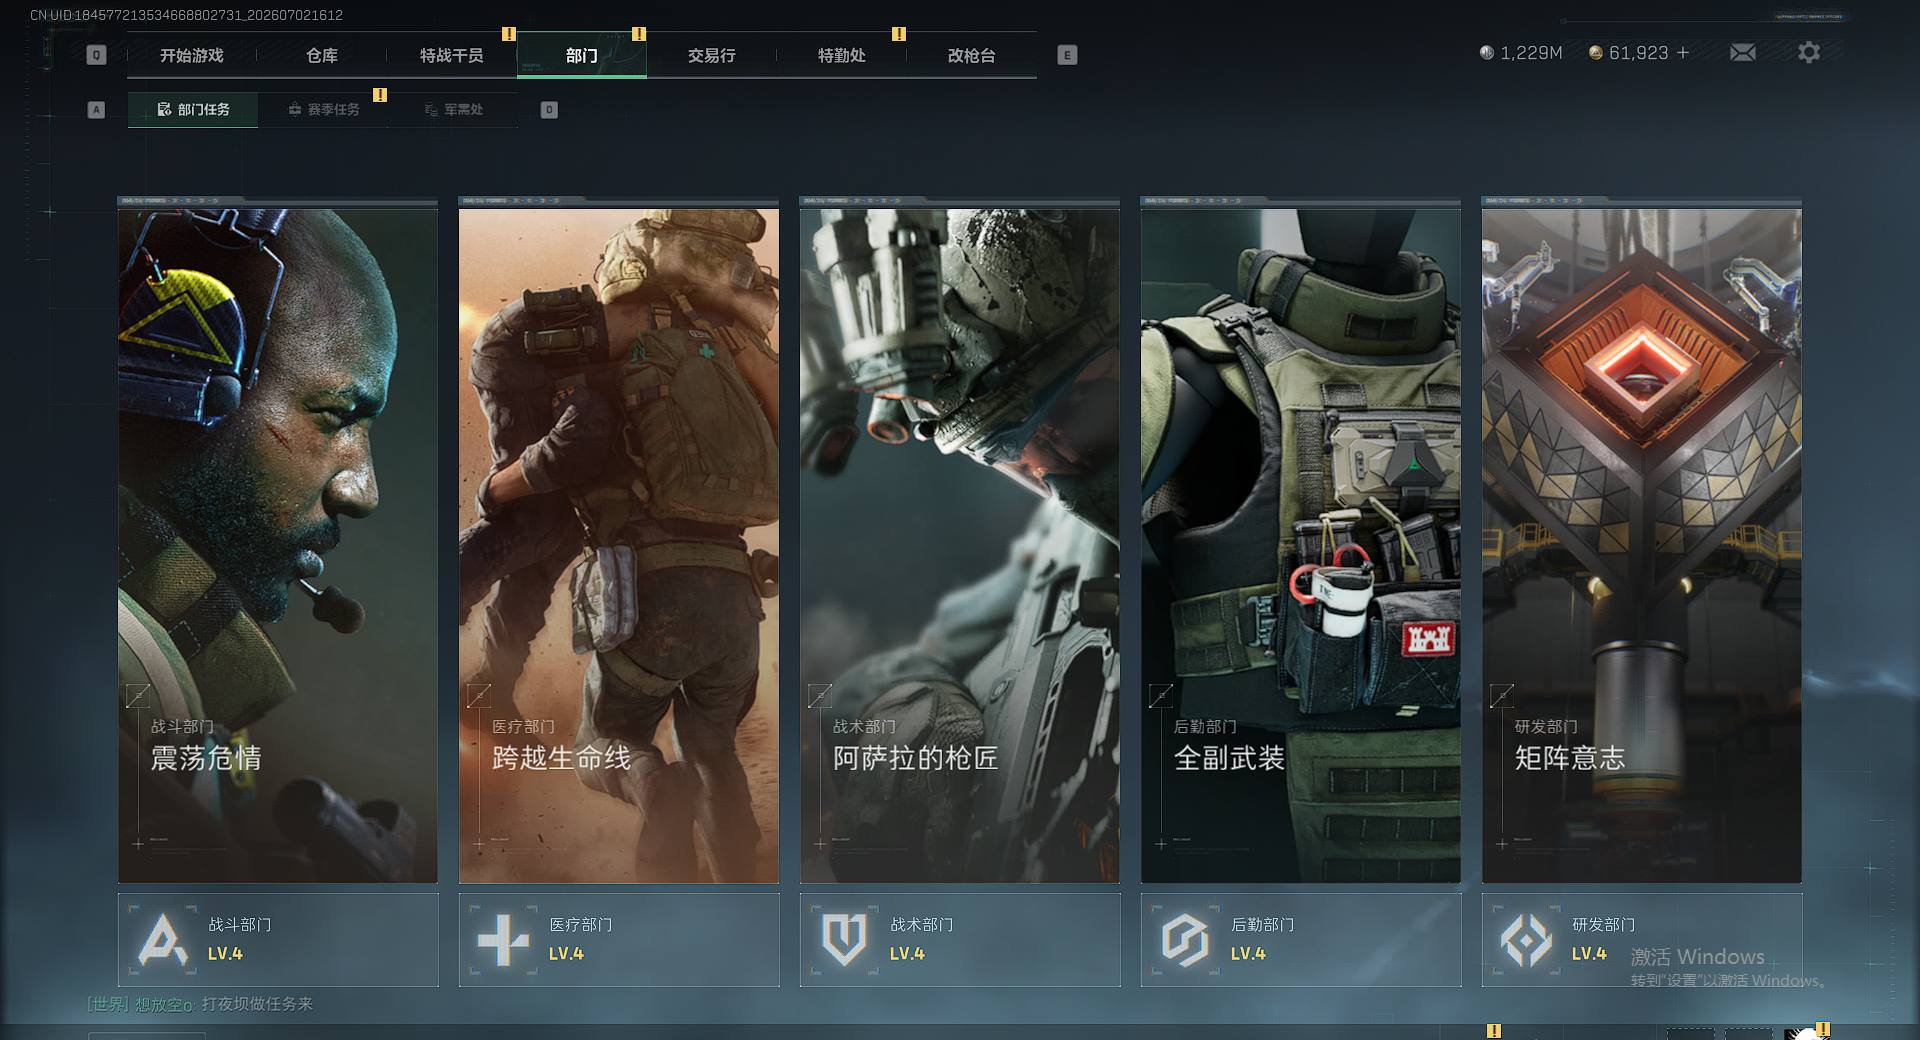Image resolution: width=1920 pixels, height=1040 pixels.
Task: Go to the 交易行 tab
Action: click(712, 56)
